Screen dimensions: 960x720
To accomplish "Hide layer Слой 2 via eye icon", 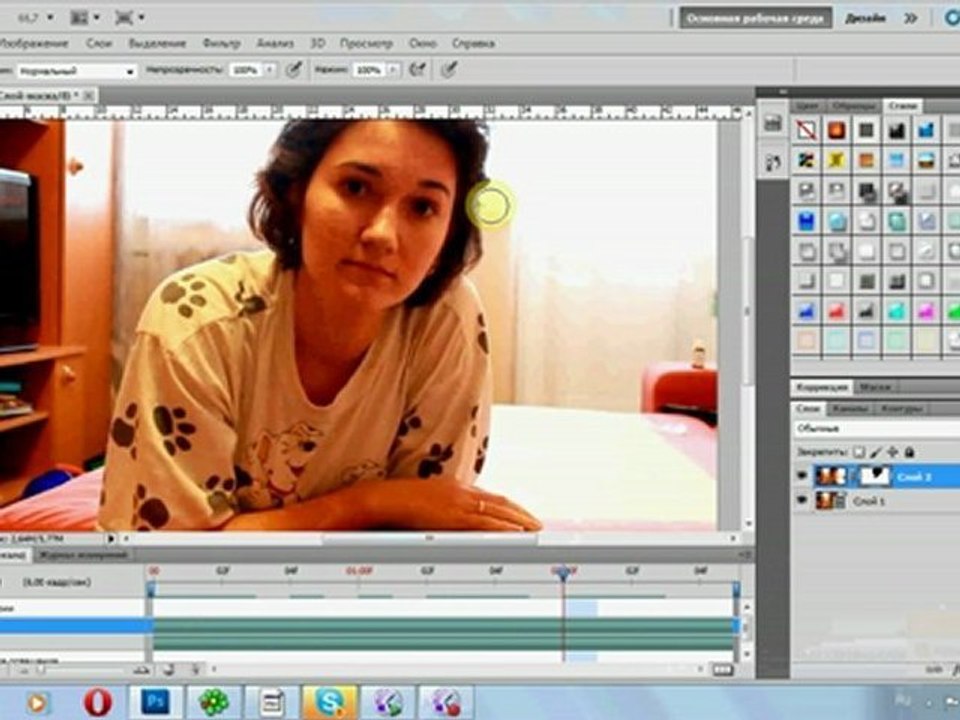I will 802,476.
